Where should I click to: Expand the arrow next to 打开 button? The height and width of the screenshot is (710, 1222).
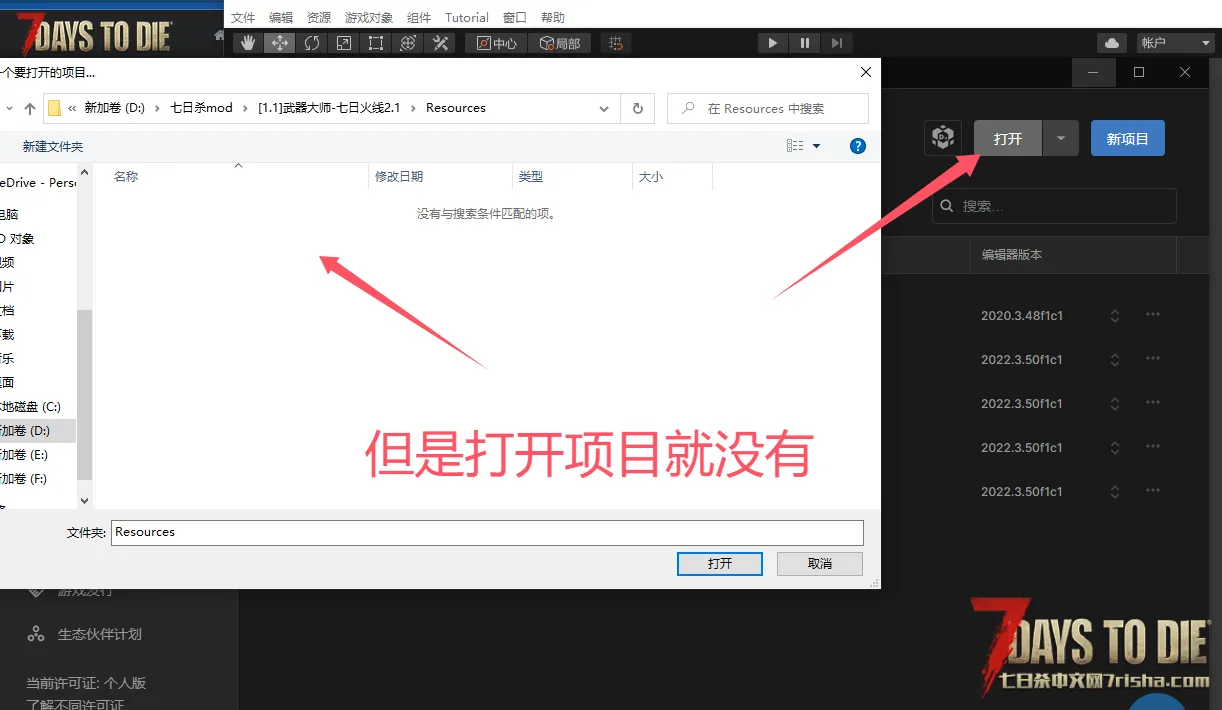tap(1061, 139)
